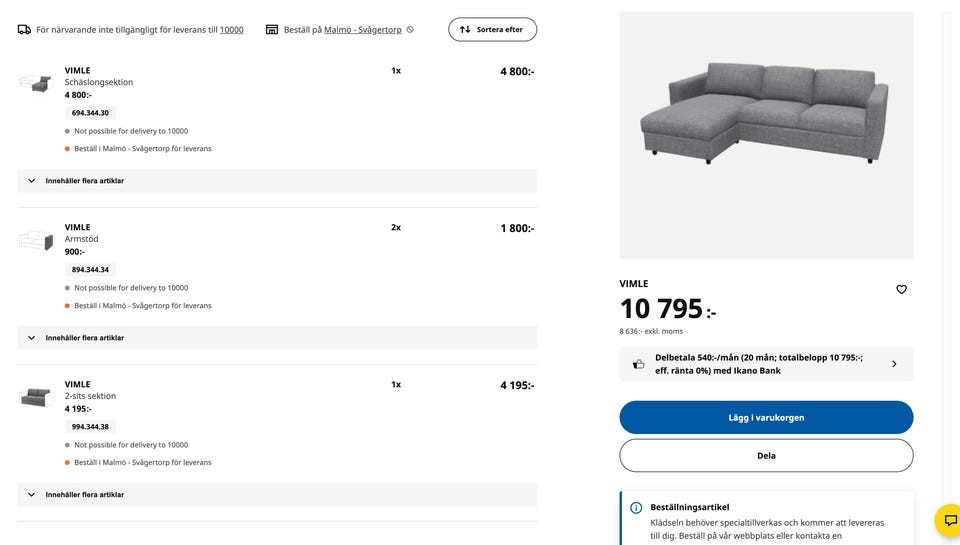This screenshot has height=545, width=960.
Task: Click Lägg i varukorgen button
Action: [x=766, y=418]
